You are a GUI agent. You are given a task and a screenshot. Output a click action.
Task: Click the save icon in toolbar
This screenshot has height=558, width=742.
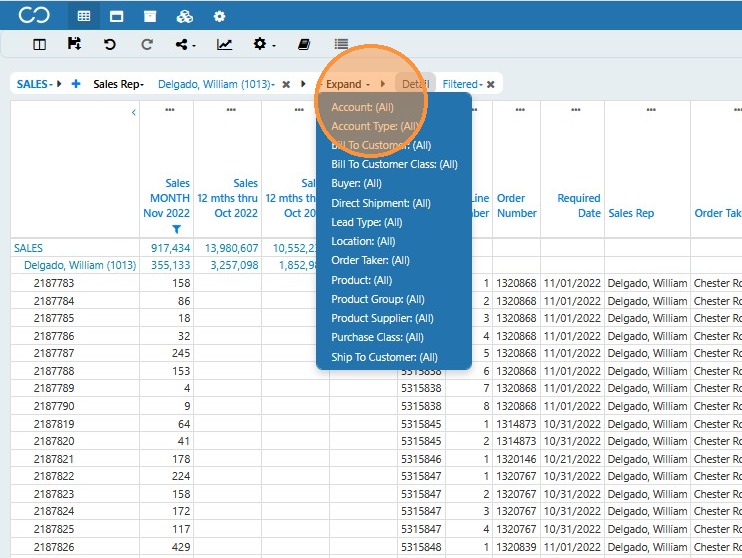(74, 44)
